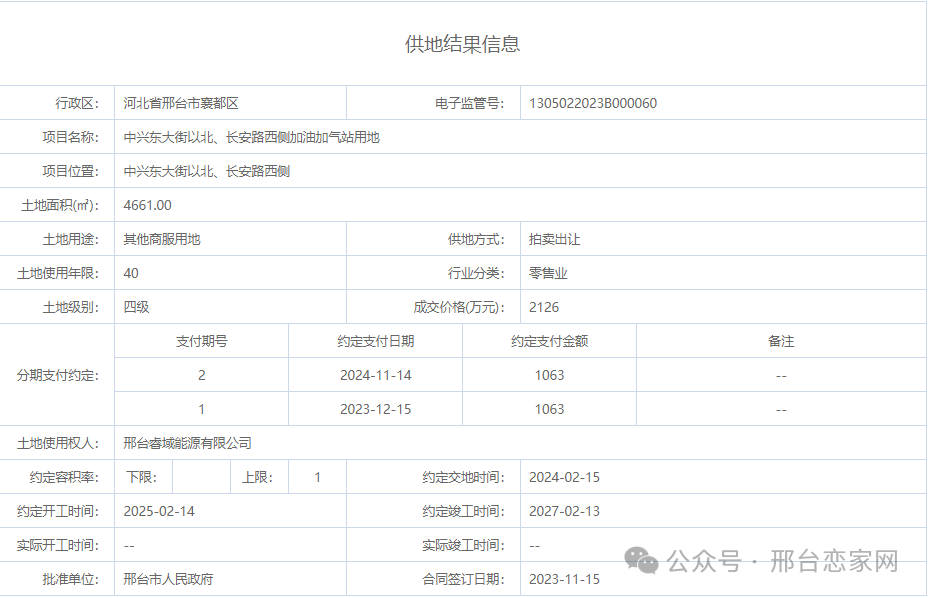Select land use 其他商服用地
This screenshot has height=598, width=928.
162,239
